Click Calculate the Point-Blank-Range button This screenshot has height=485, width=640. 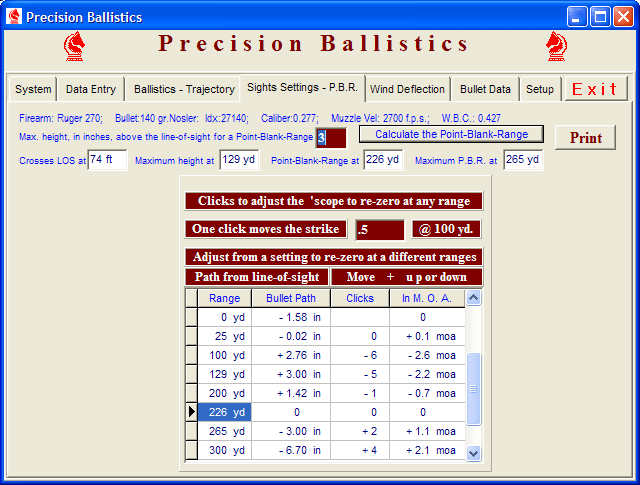click(451, 134)
